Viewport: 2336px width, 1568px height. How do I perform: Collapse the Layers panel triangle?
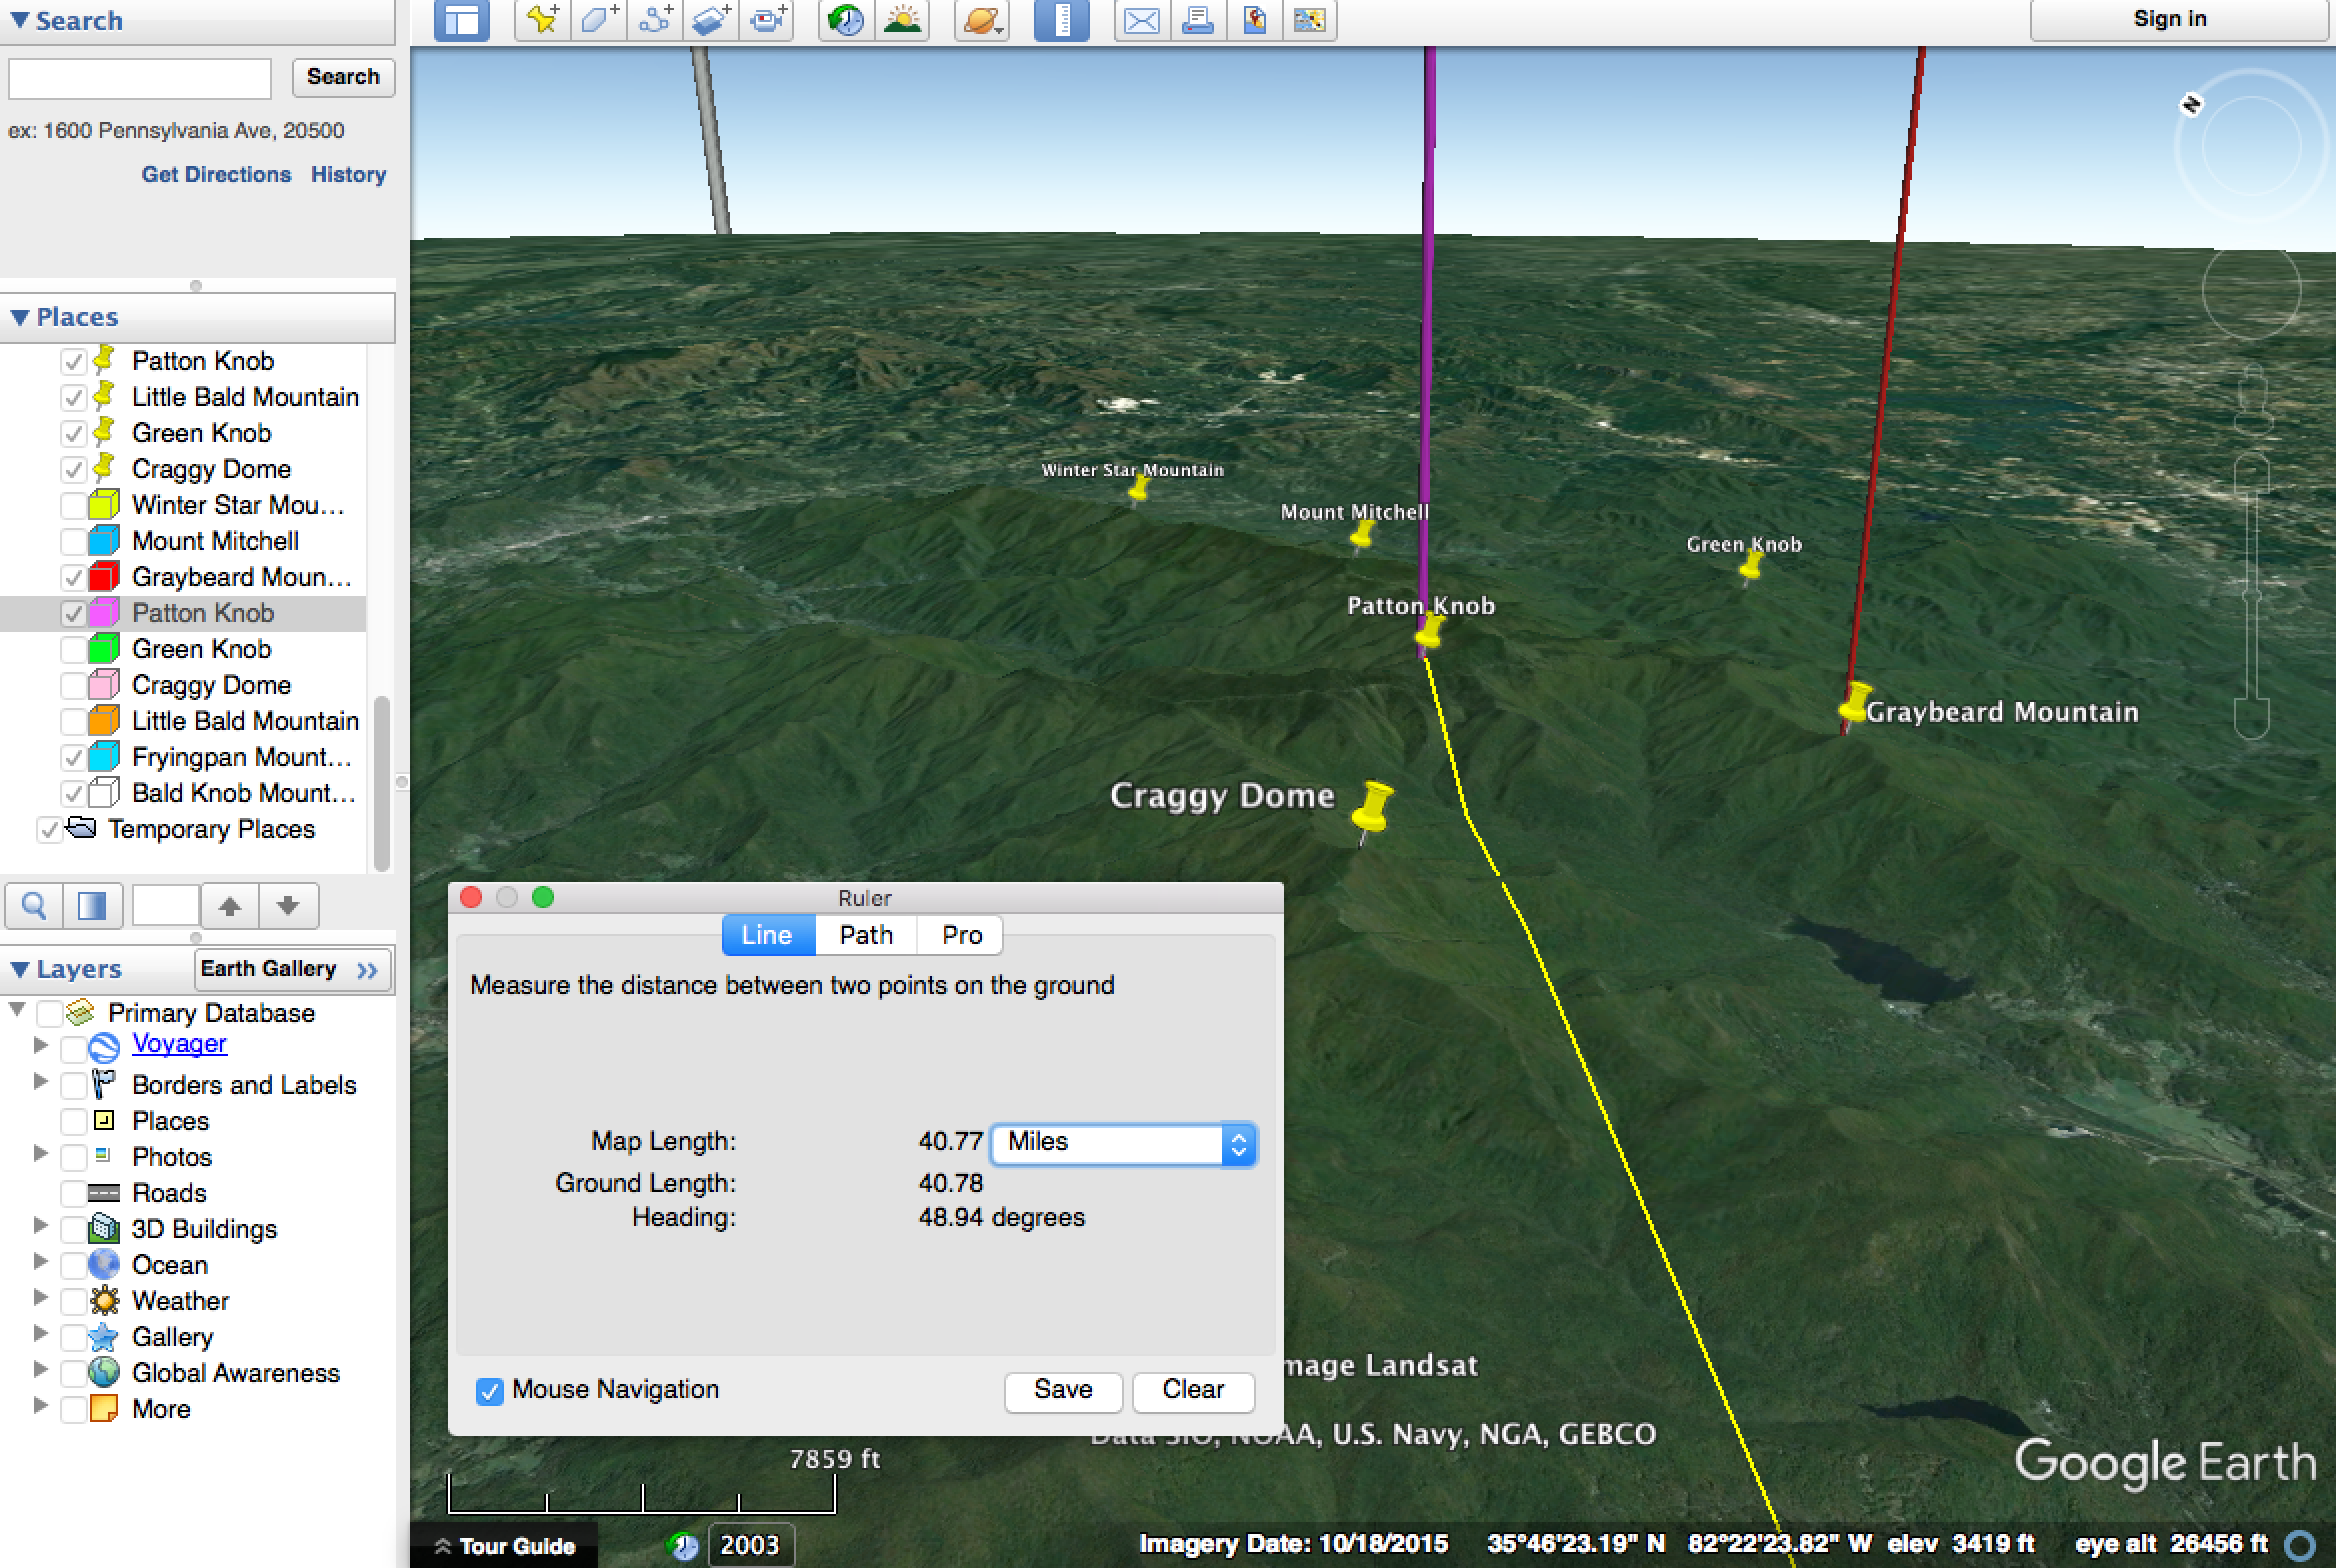(19, 970)
